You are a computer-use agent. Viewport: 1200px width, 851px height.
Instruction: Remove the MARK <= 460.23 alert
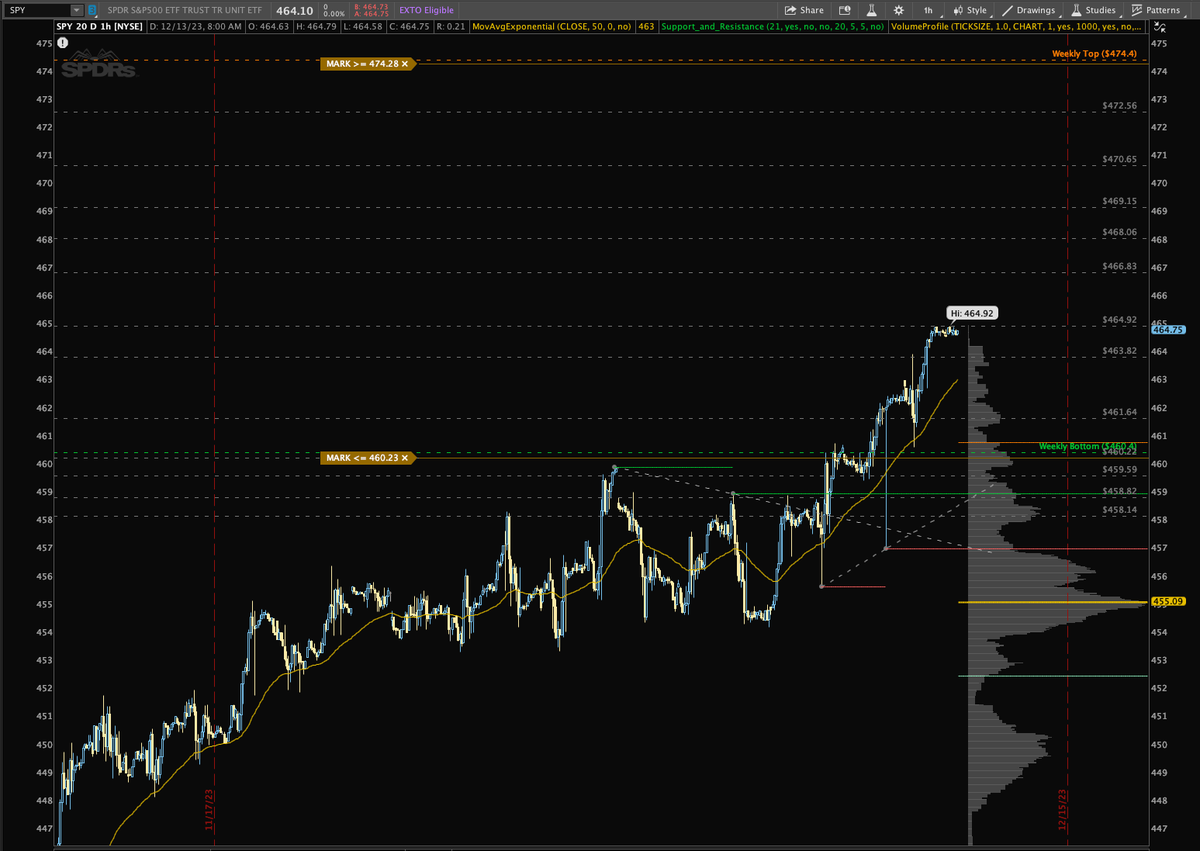407,457
